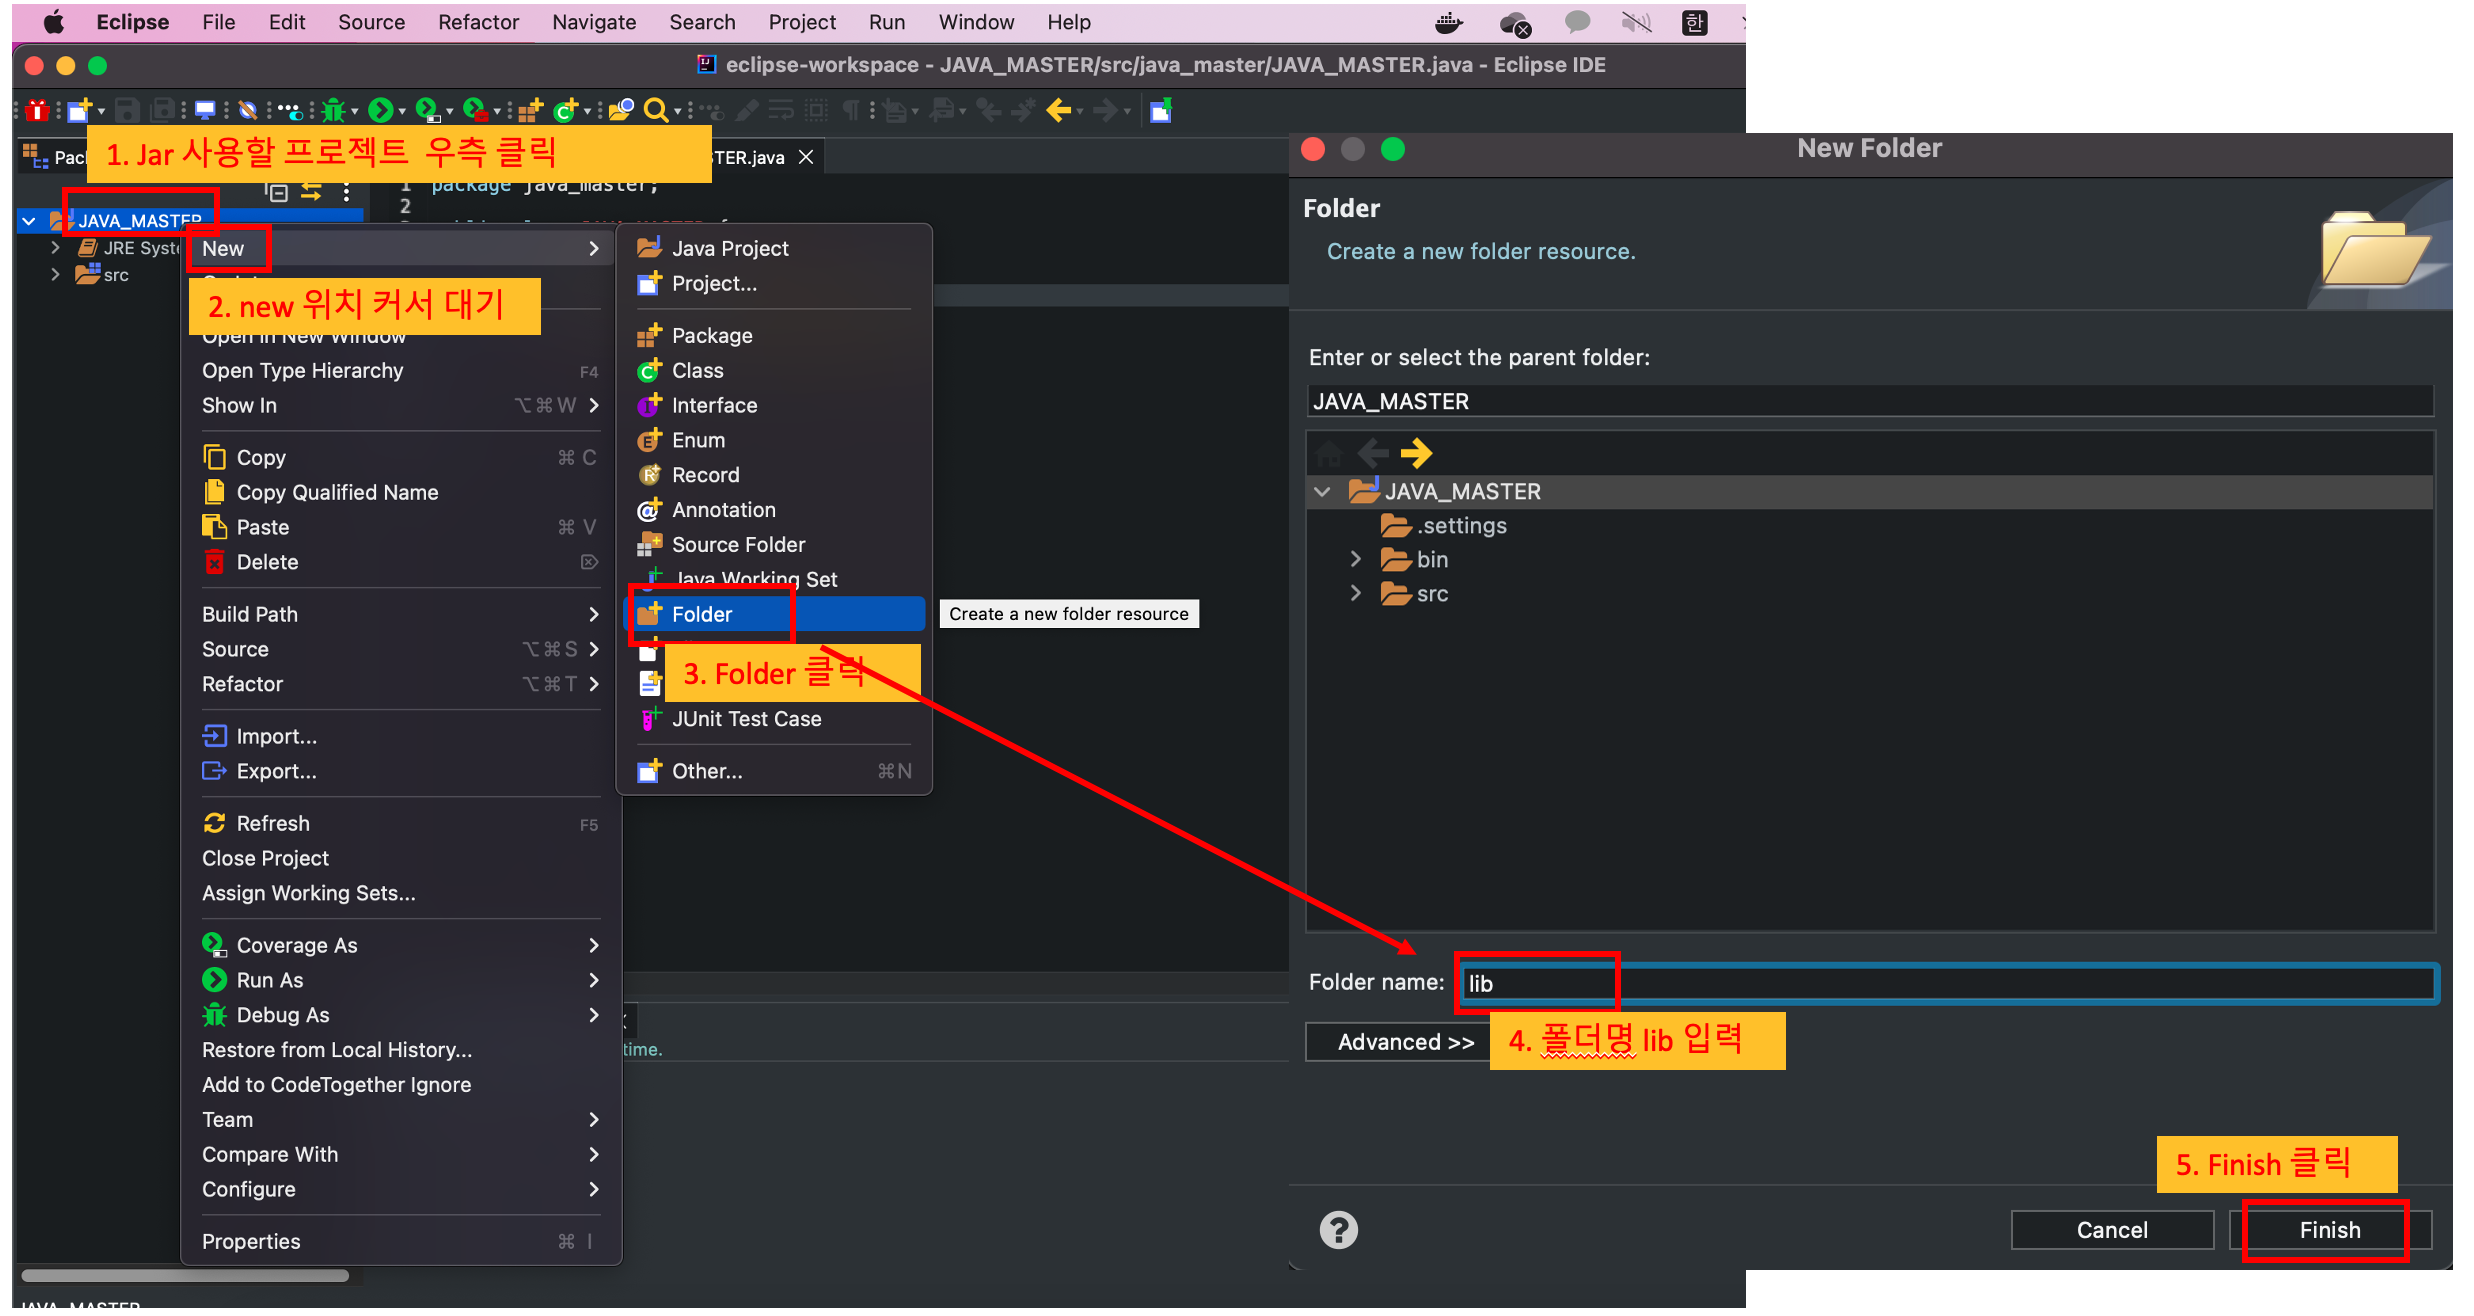Collapse the JAVA_MASTER folder in dialog tree

click(x=1322, y=491)
